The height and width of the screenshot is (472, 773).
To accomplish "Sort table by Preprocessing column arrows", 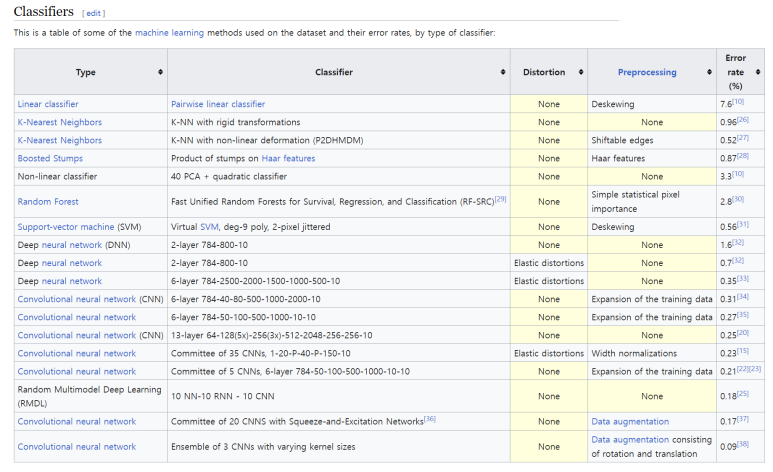I will pyautogui.click(x=709, y=72).
